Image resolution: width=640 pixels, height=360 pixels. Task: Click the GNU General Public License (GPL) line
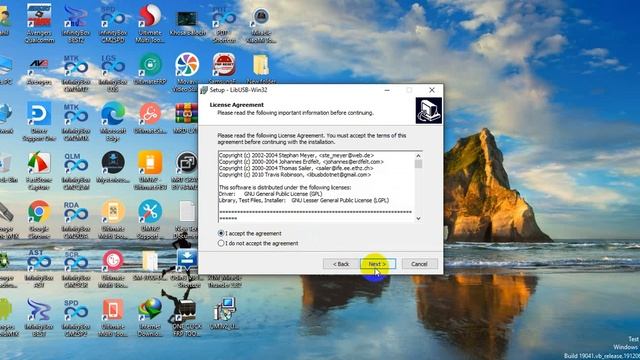point(271,194)
